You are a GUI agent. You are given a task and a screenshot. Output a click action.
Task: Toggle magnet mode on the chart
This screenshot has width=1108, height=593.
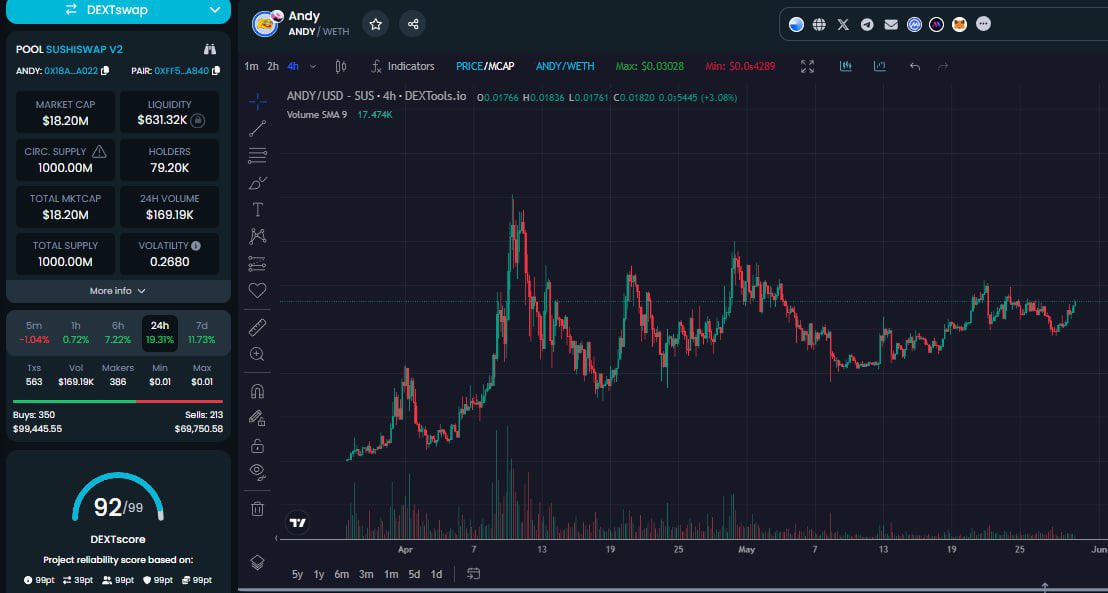(258, 391)
